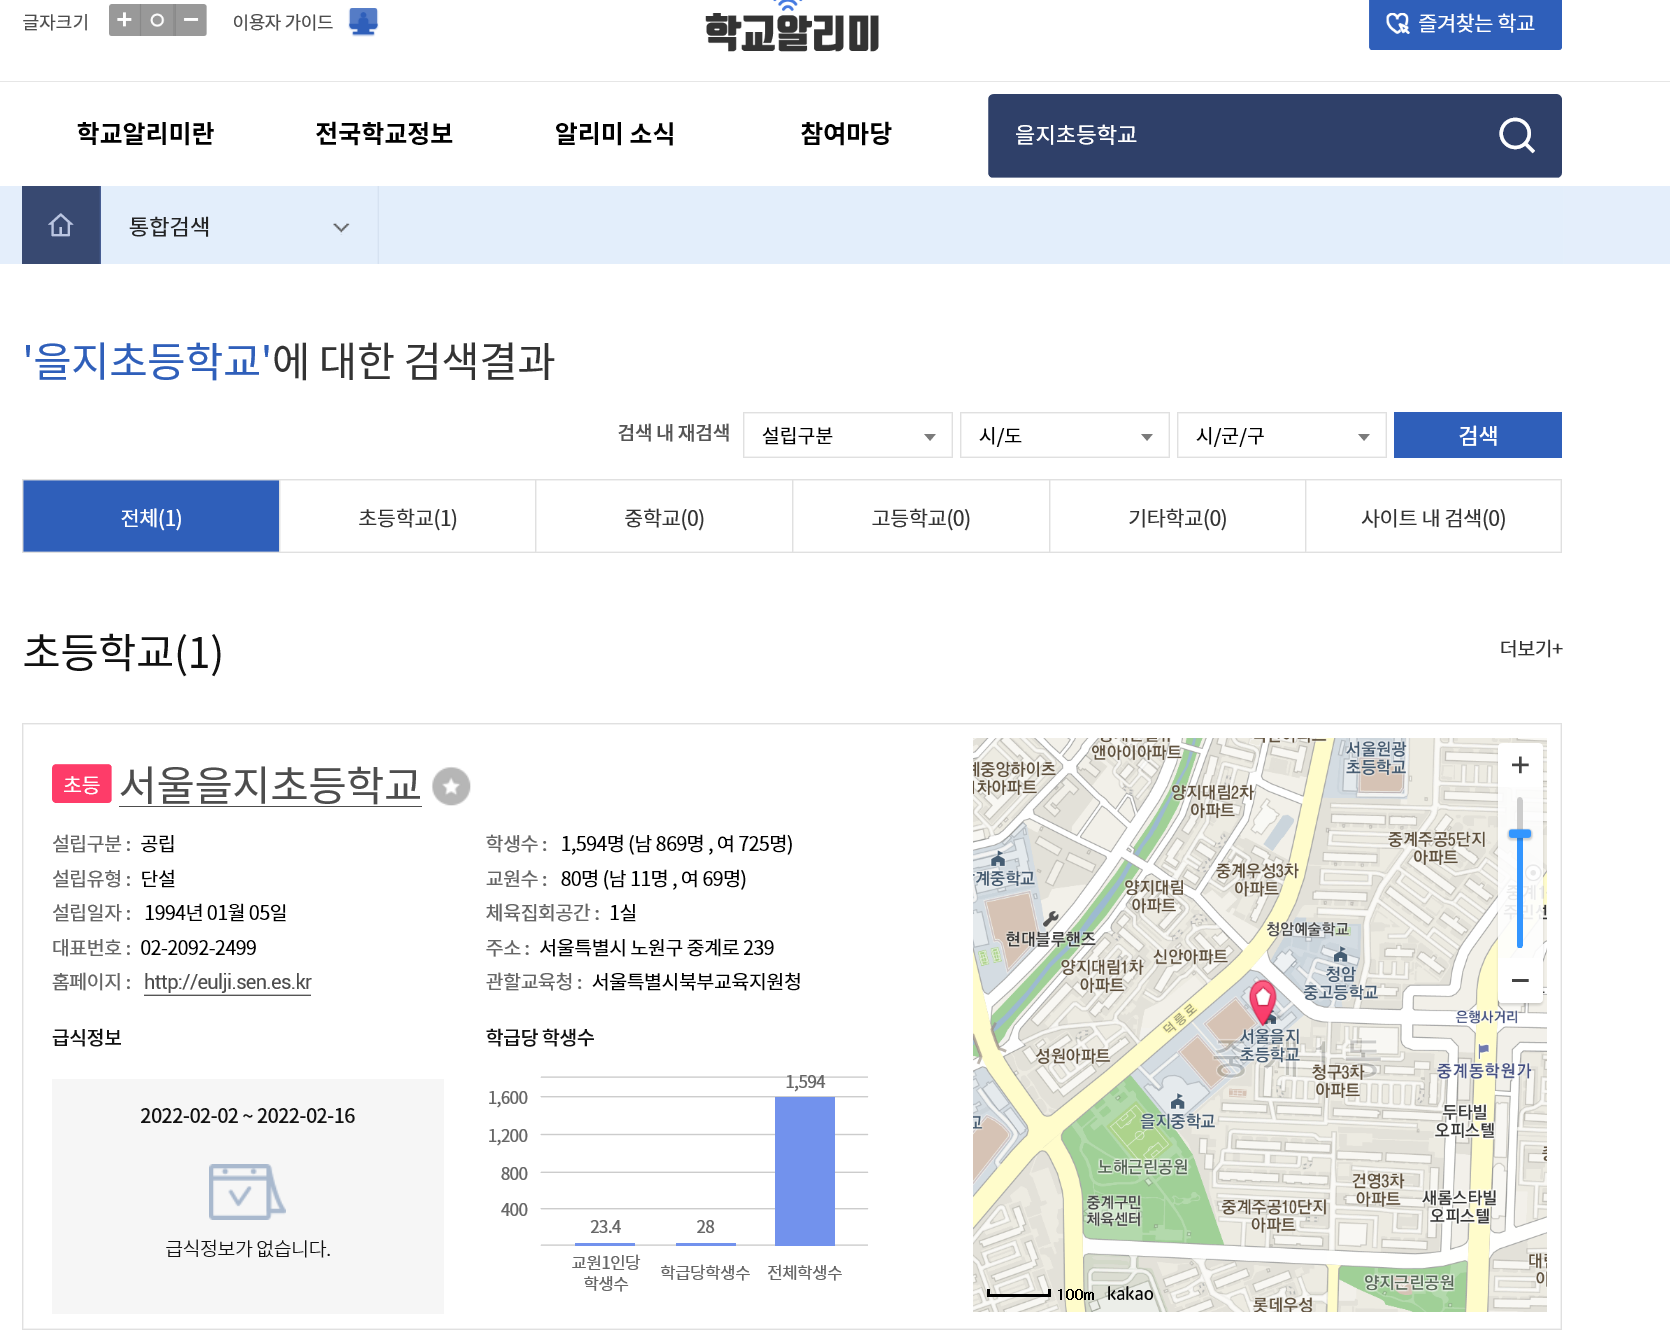This screenshot has height=1332, width=1670.
Task: Click the magnifier search icon
Action: (1517, 135)
